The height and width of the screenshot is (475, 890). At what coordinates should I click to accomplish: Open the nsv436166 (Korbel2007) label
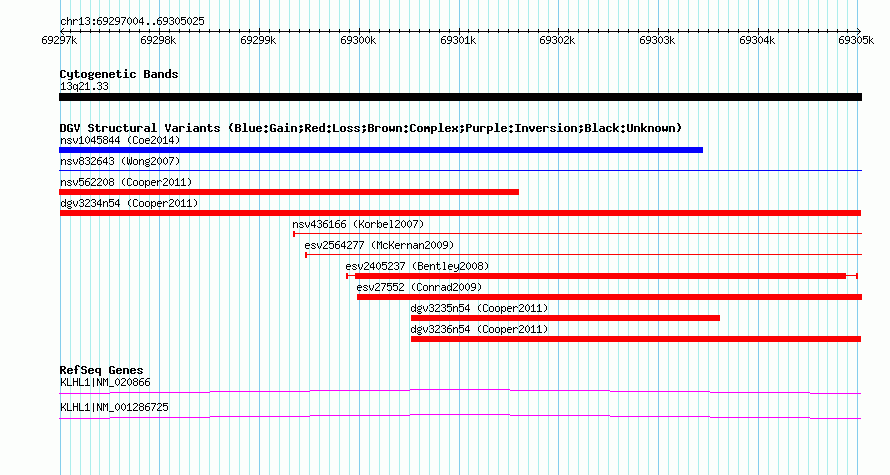358,224
